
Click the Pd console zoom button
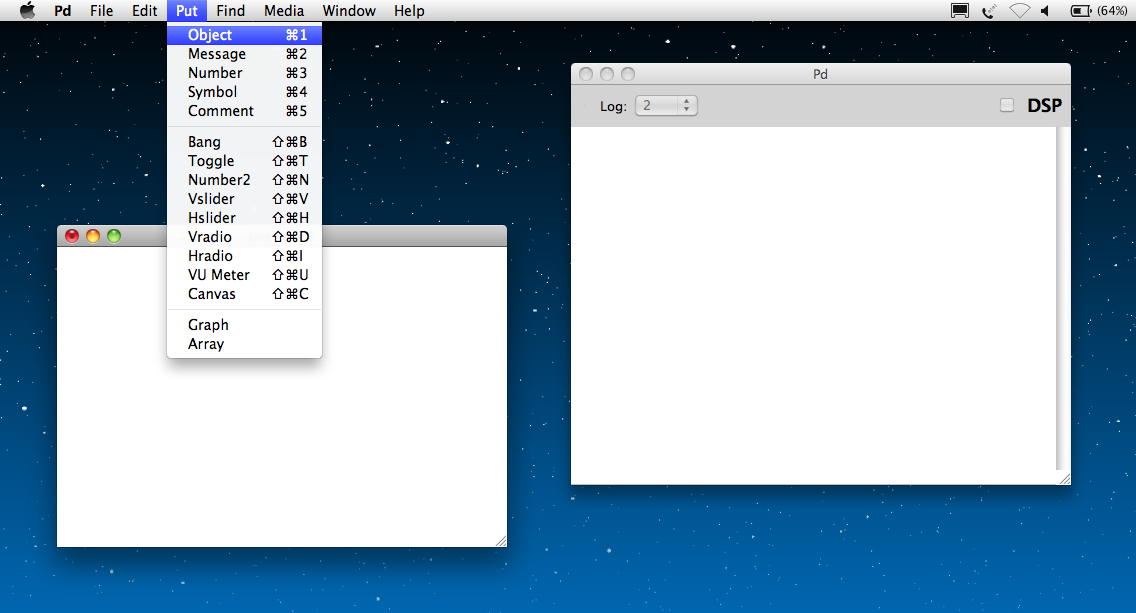tap(628, 74)
